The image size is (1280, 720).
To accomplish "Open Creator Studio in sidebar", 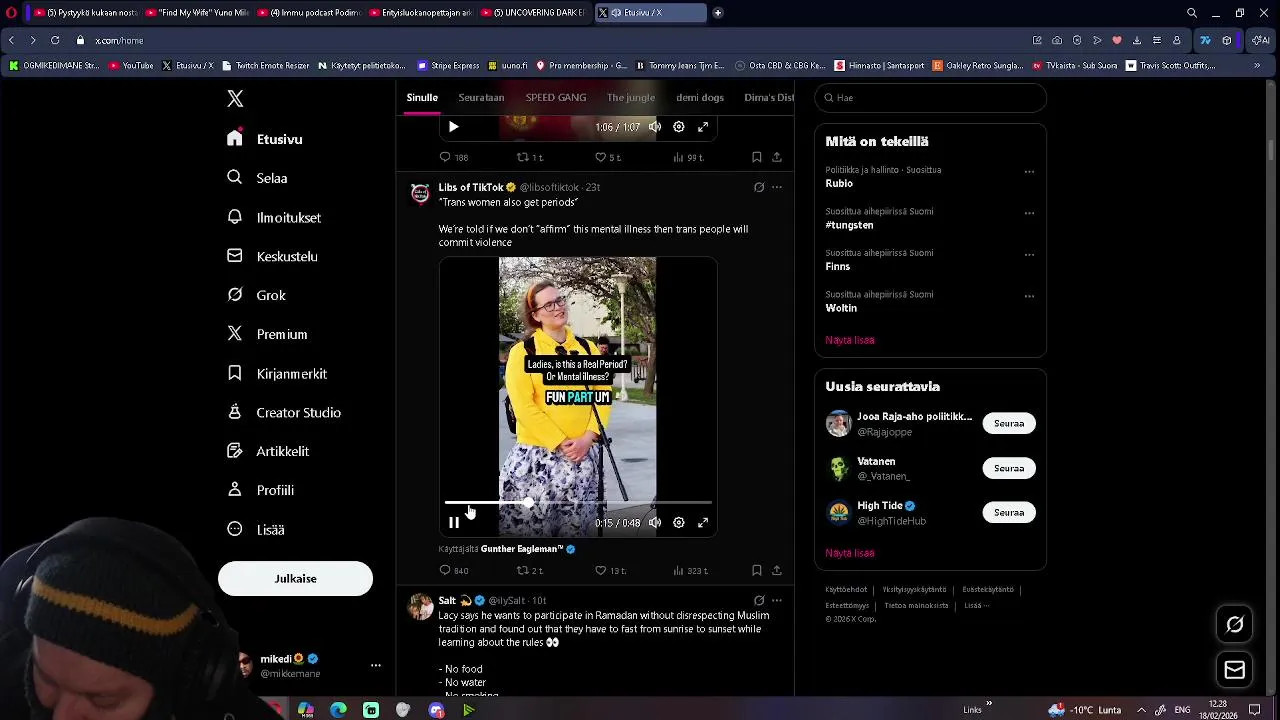I will click(x=284, y=412).
